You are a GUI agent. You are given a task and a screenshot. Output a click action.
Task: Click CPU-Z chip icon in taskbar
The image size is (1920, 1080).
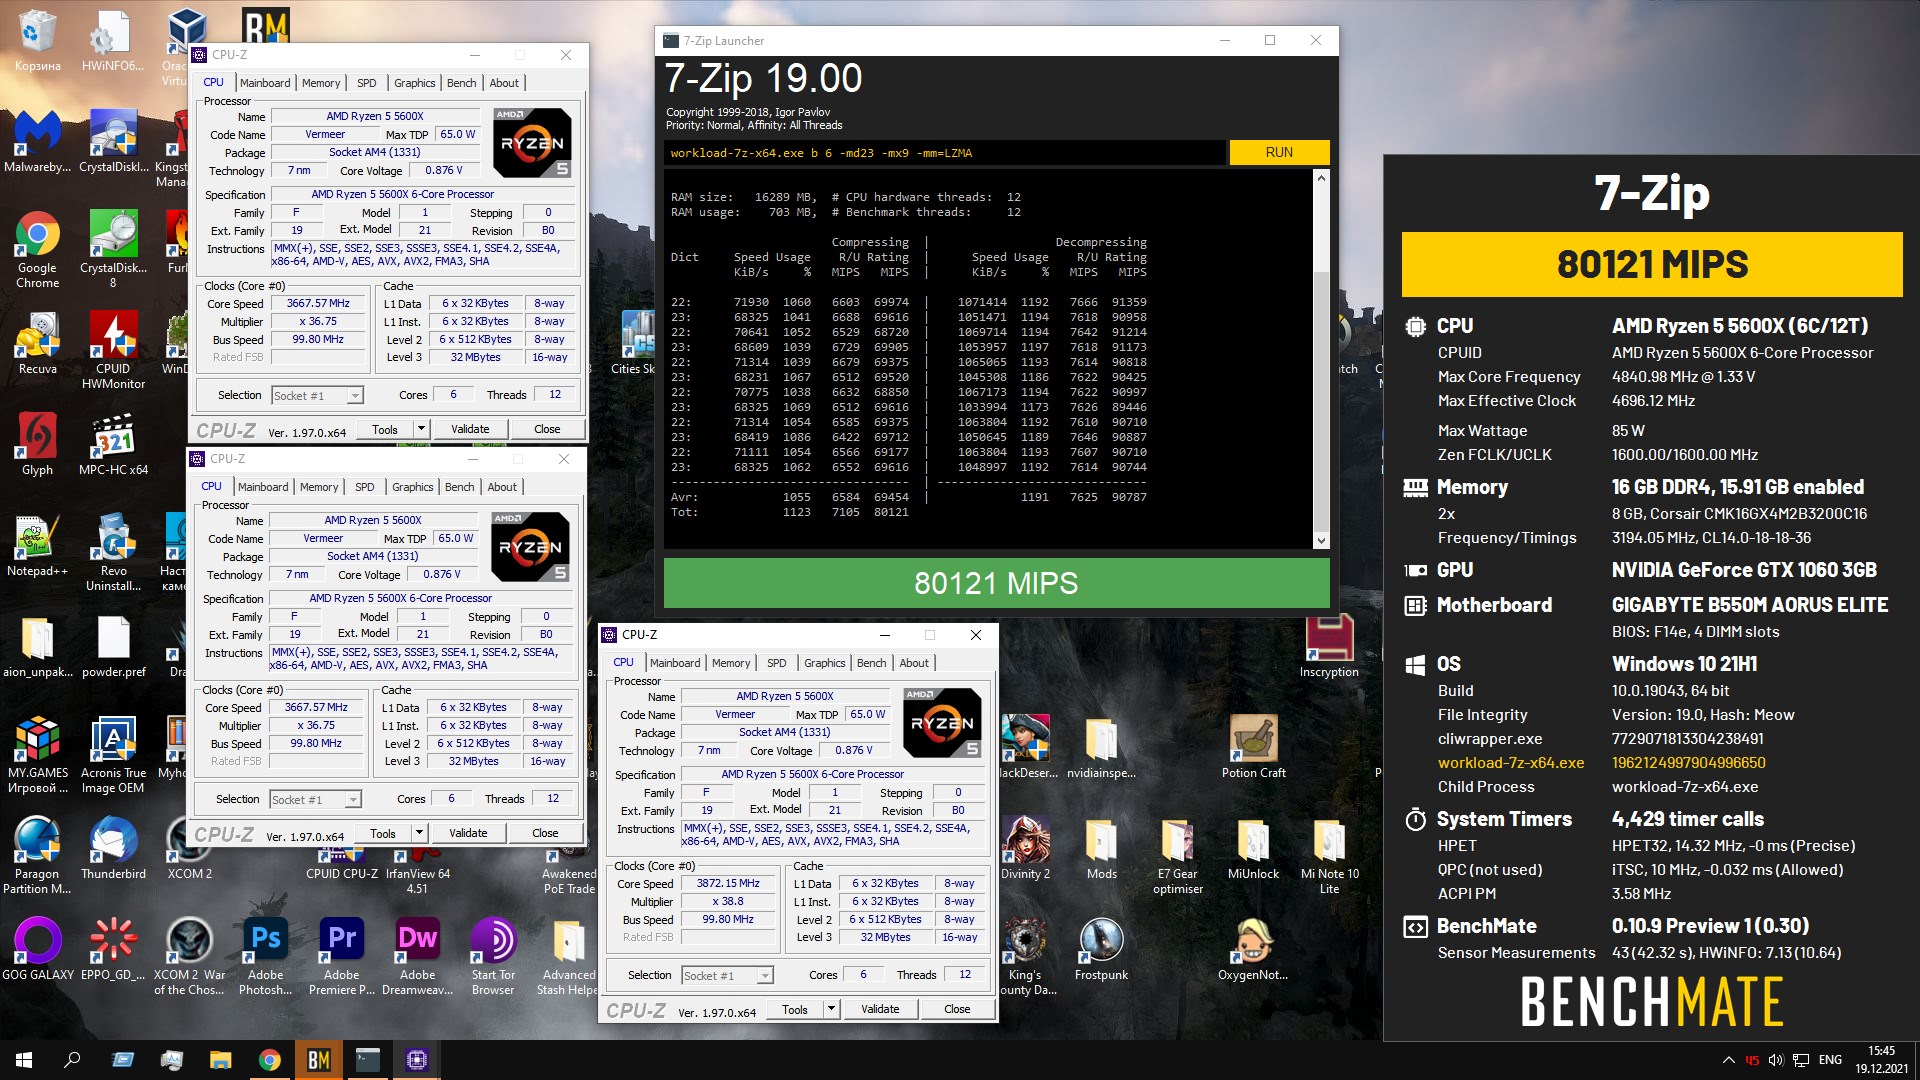[x=416, y=1060]
